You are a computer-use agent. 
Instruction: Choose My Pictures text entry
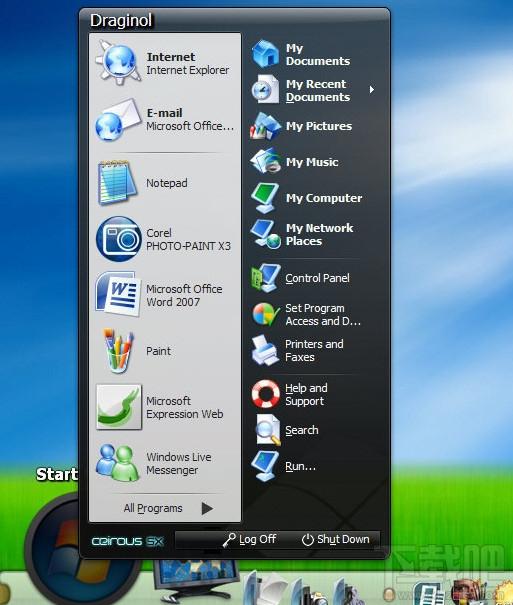[x=319, y=126]
